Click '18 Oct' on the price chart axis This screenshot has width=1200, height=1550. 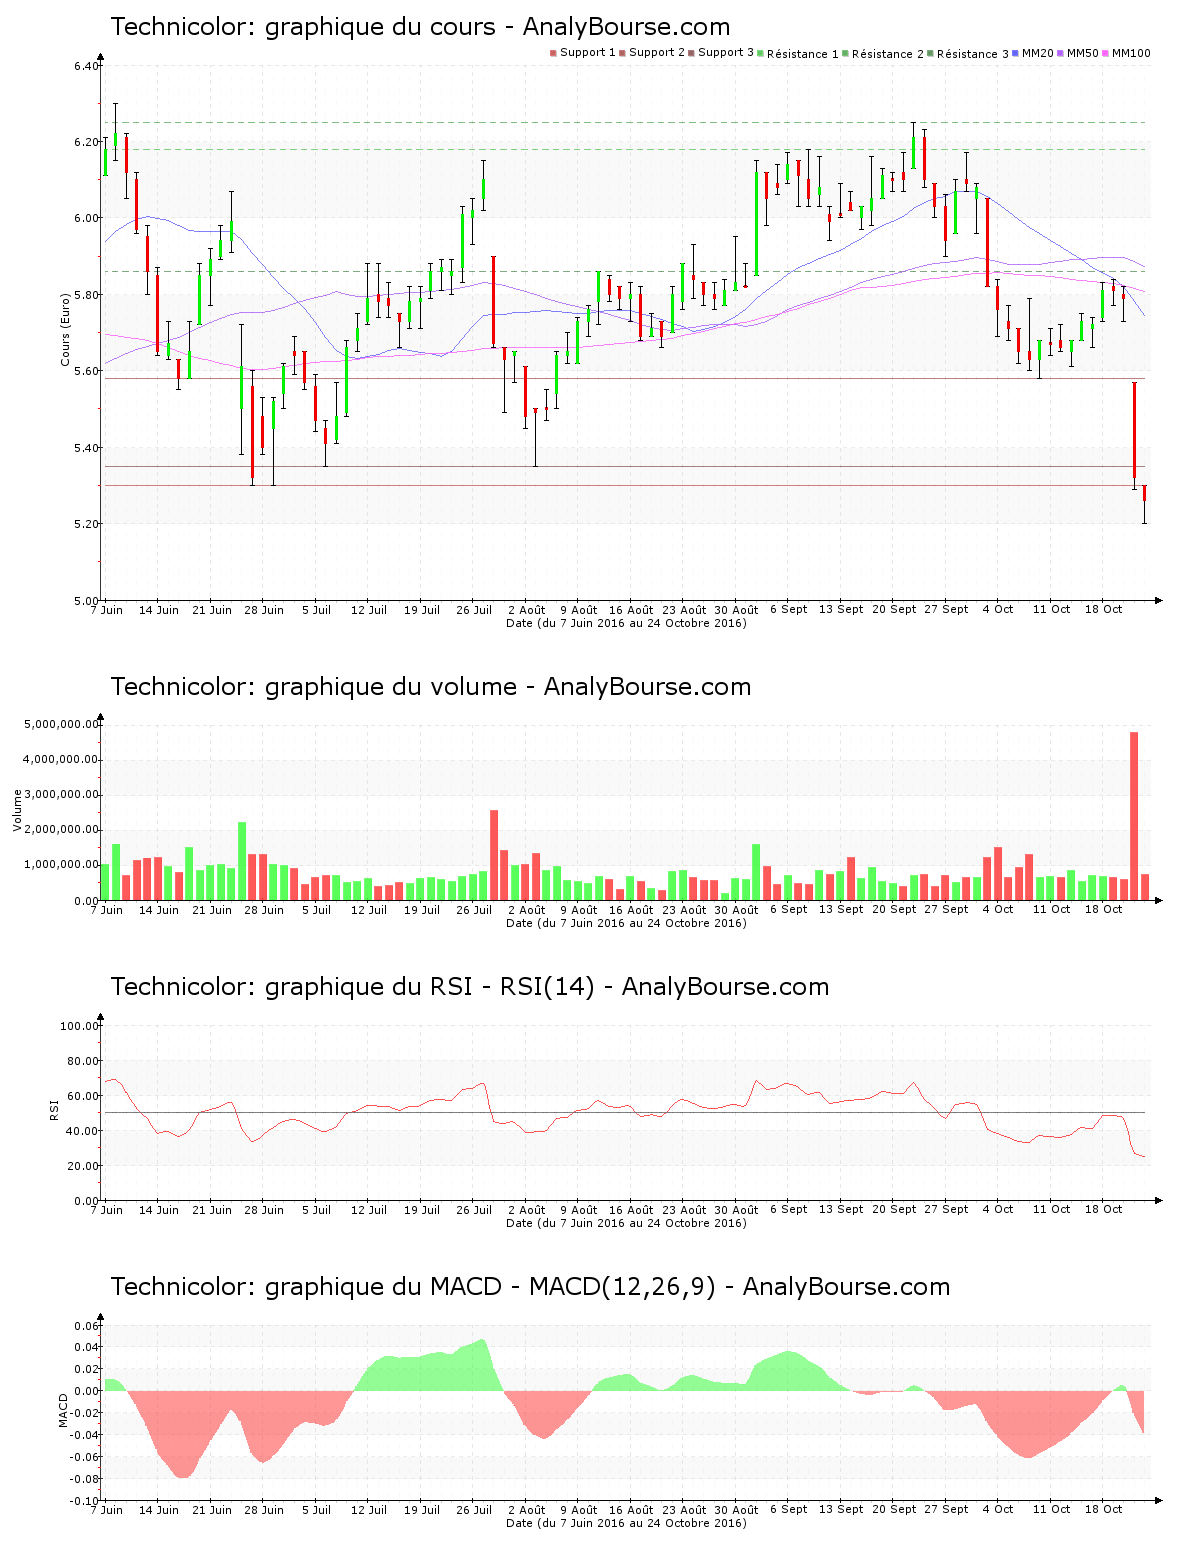[x=1105, y=610]
